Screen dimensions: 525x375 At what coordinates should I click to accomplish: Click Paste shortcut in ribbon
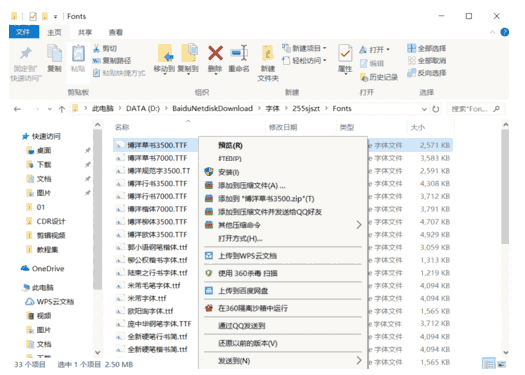pos(119,73)
